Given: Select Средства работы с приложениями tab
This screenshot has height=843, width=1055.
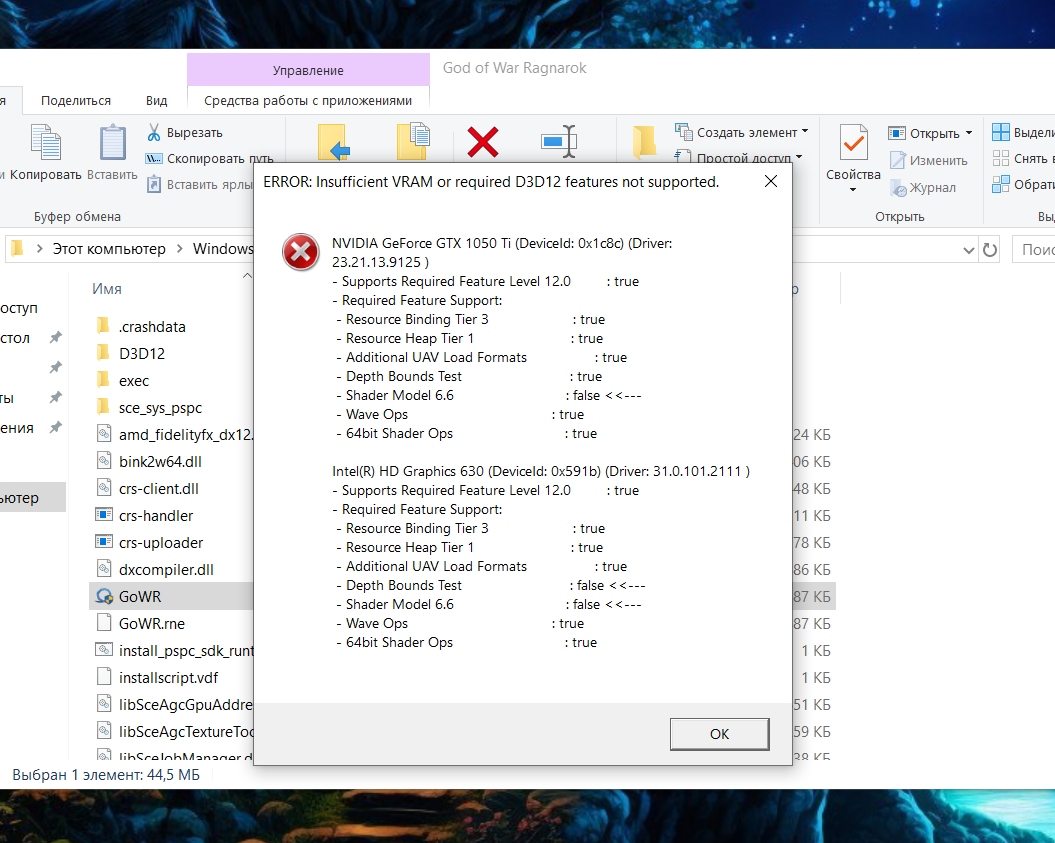Looking at the screenshot, I should click(x=308, y=100).
